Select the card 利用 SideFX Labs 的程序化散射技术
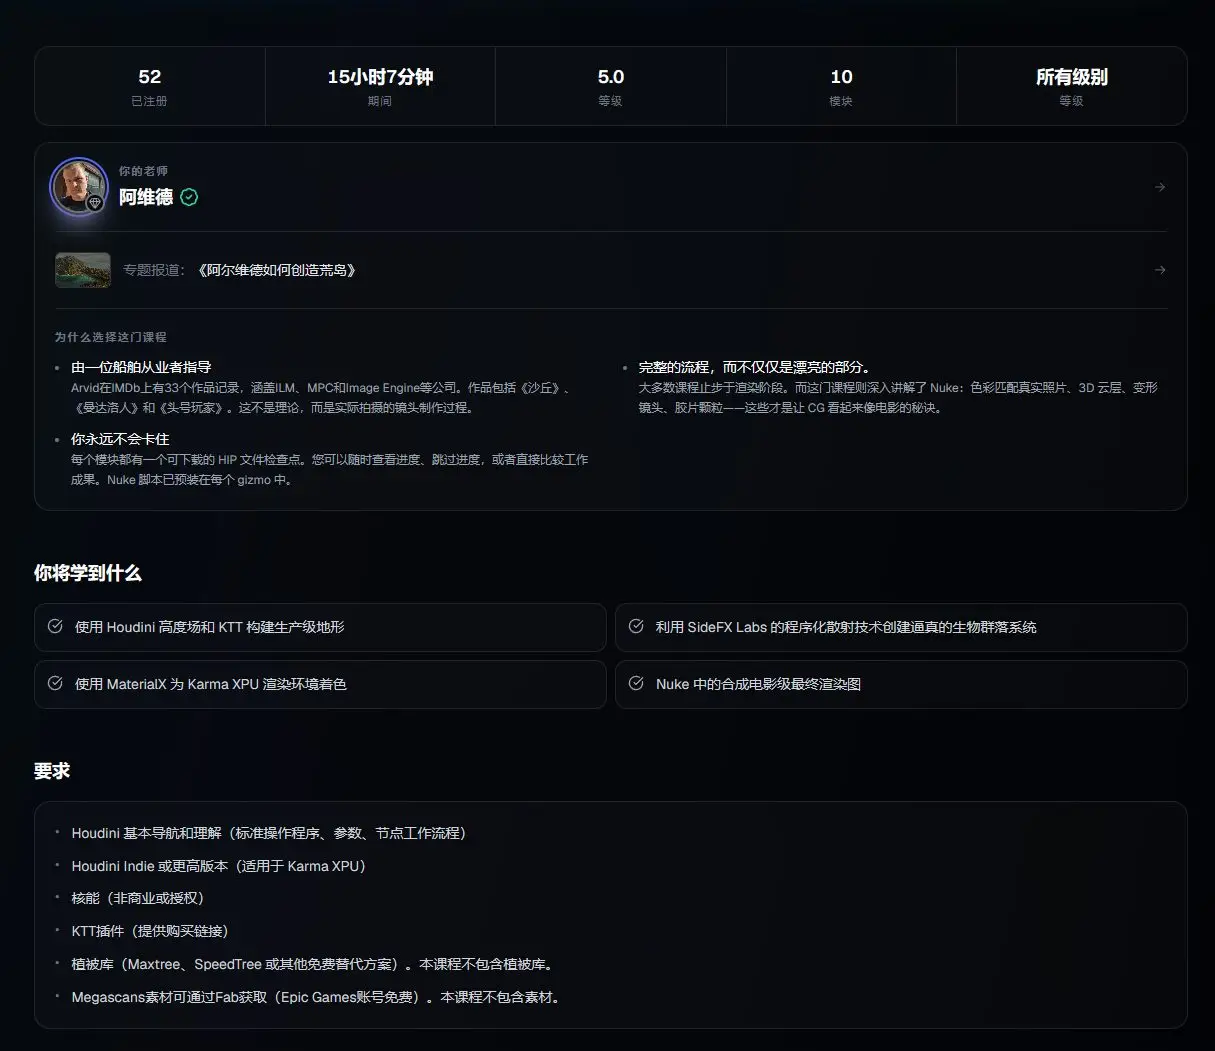Screen dimensions: 1215x1051 (x=901, y=627)
